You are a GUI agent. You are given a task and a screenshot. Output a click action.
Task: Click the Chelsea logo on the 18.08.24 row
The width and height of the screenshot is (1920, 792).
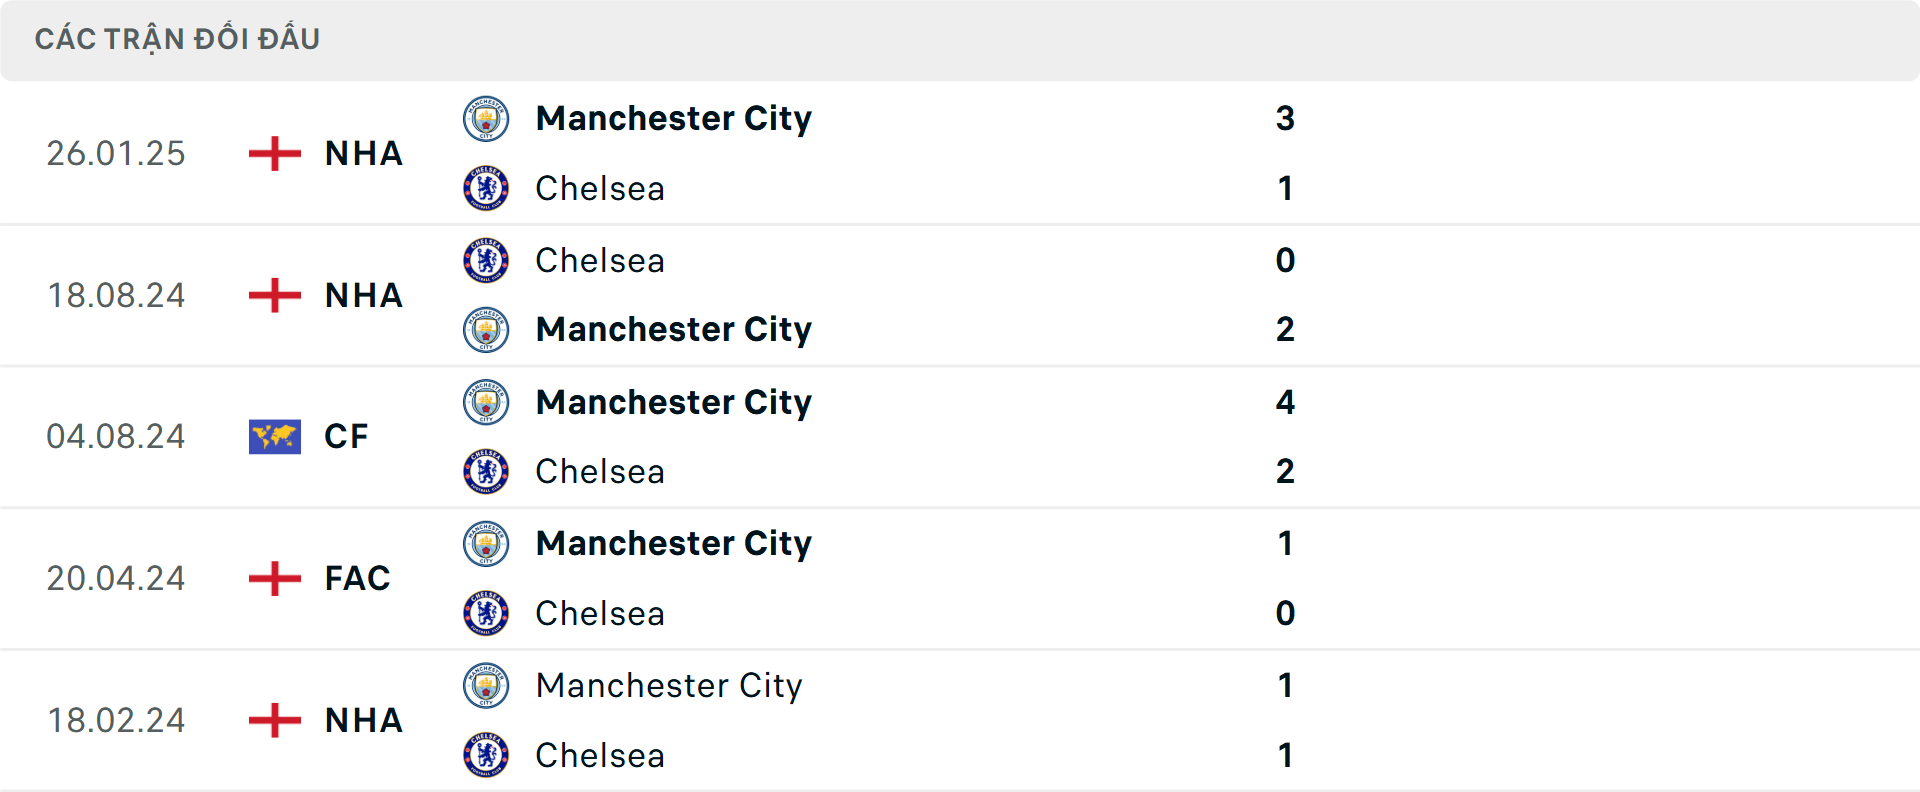click(x=486, y=260)
